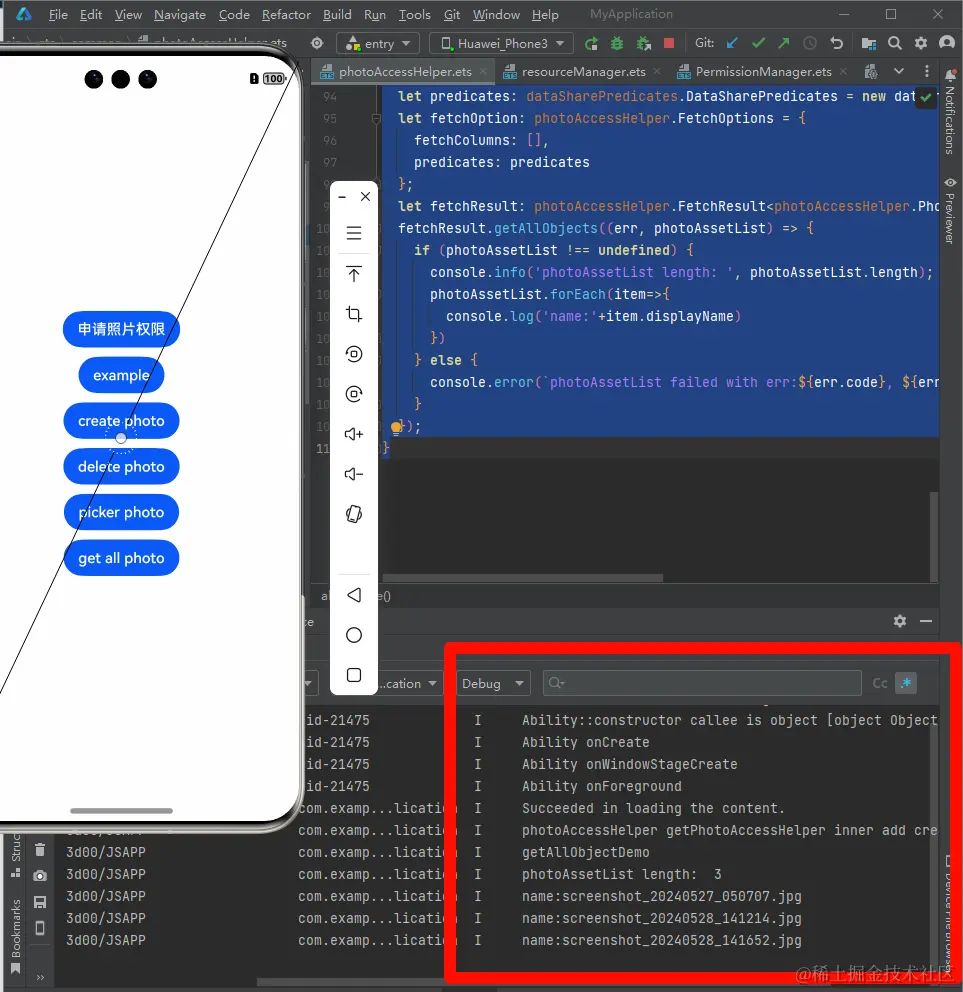Rotate emulator screen counter-clockwise
The width and height of the screenshot is (963, 992).
tap(354, 354)
